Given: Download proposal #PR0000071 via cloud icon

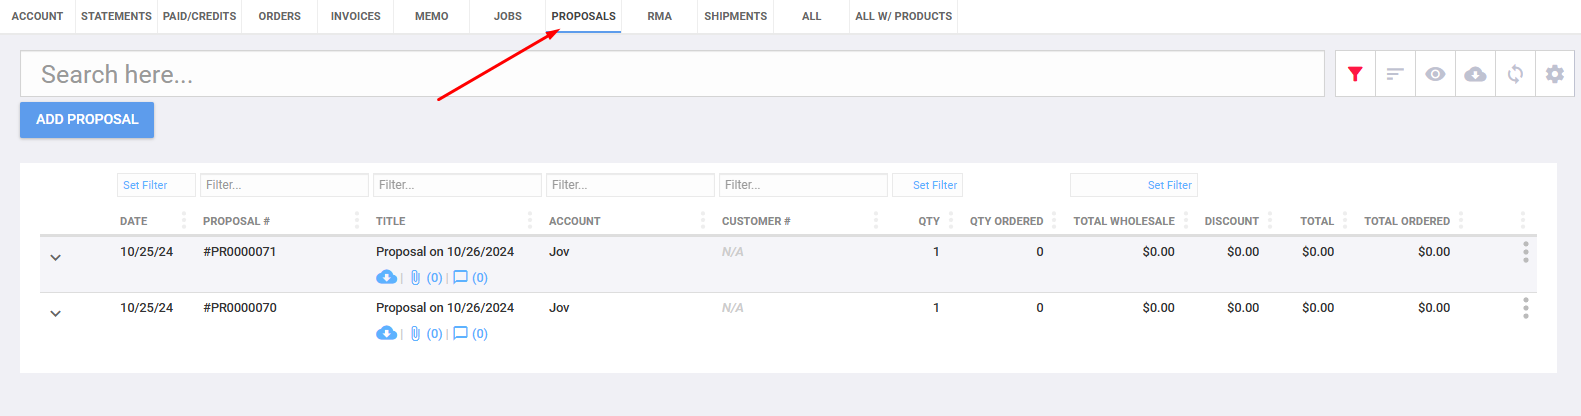Looking at the screenshot, I should click(386, 277).
